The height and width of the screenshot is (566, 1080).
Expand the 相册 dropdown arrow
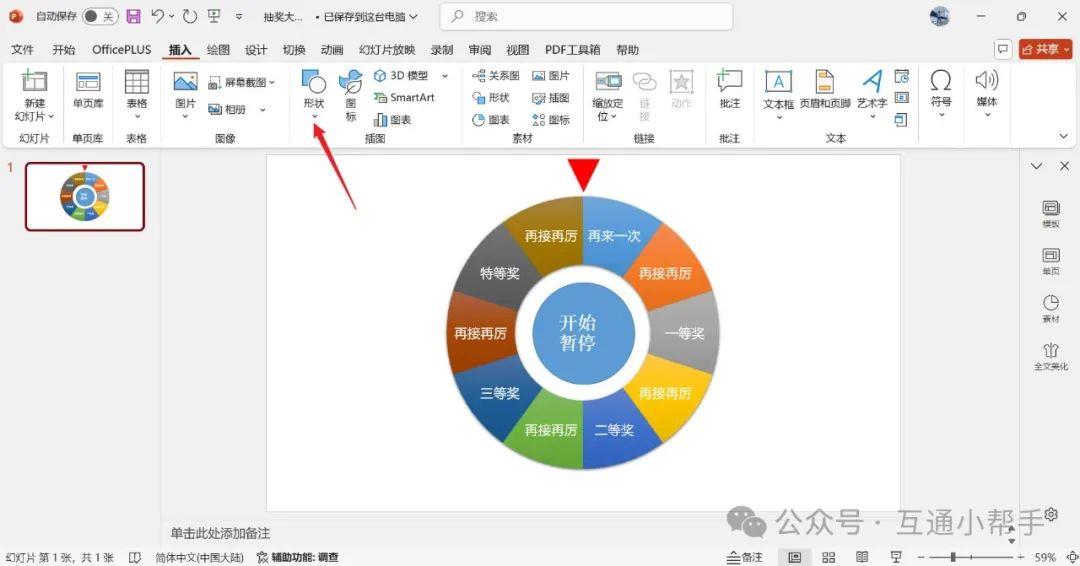pyautogui.click(x=262, y=109)
